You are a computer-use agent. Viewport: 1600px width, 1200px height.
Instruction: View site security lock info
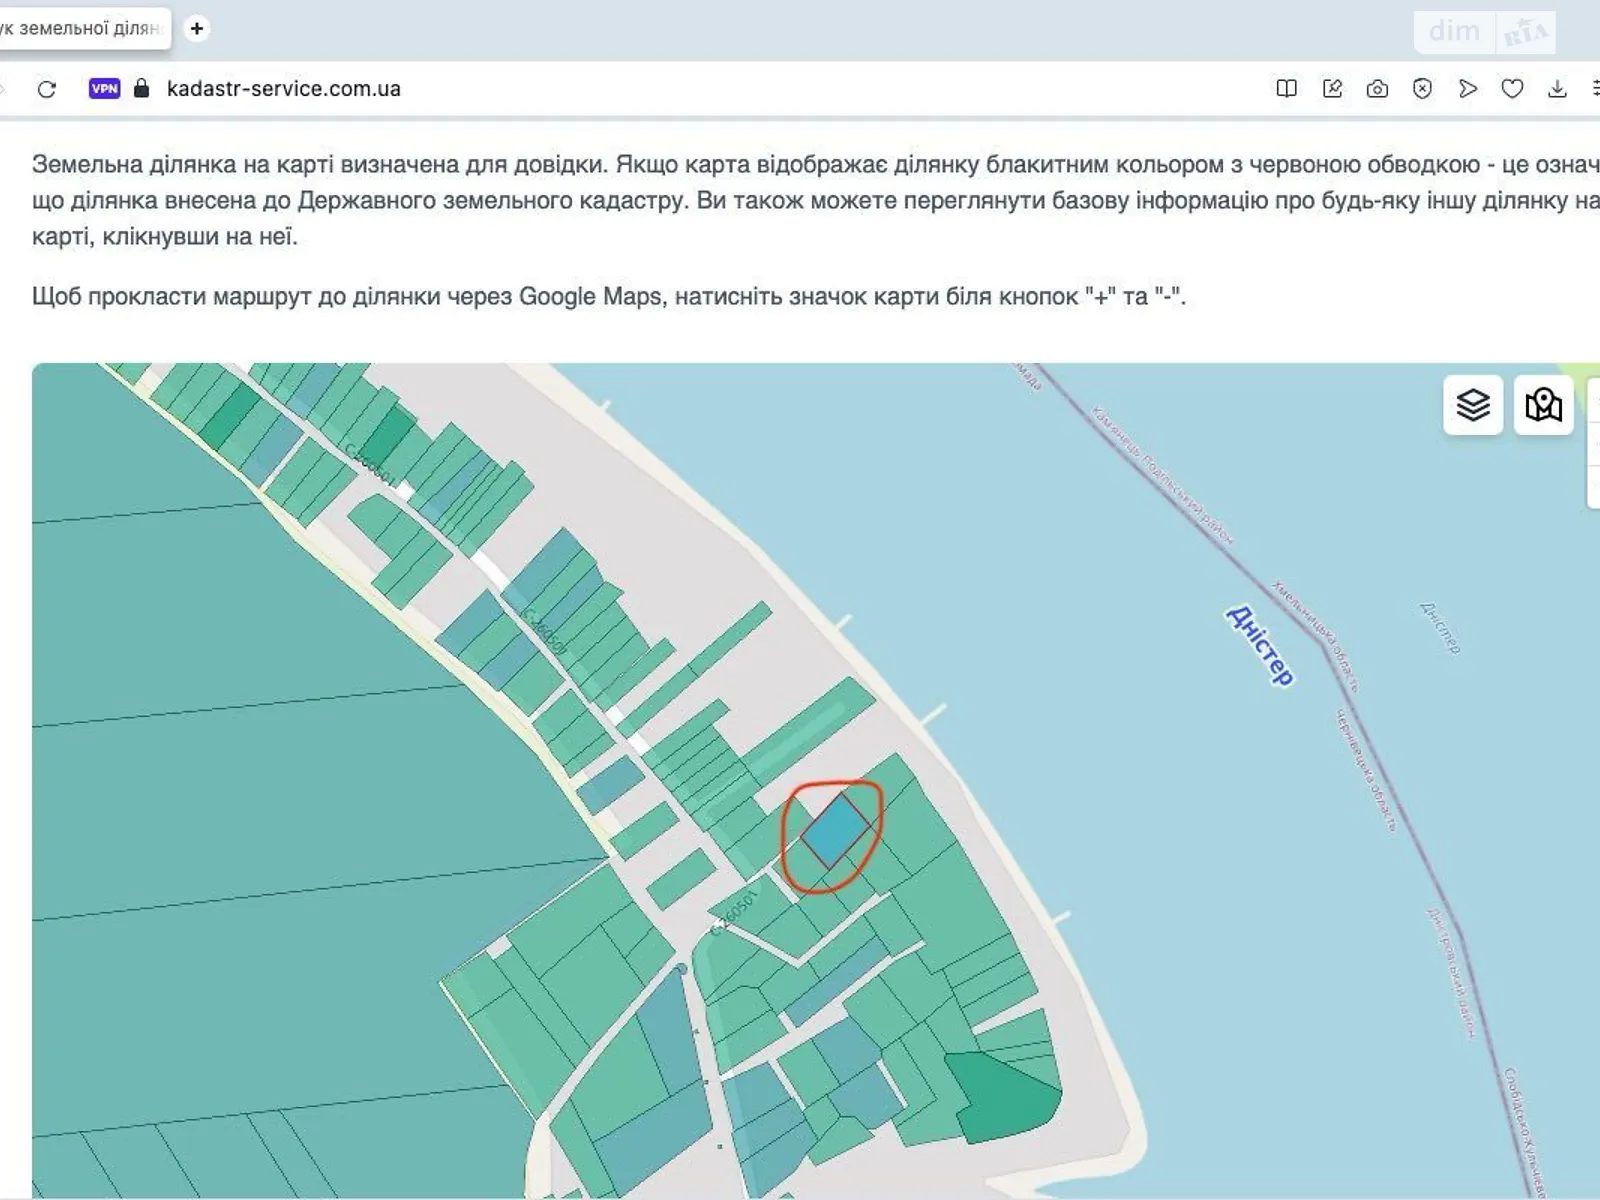pos(141,89)
